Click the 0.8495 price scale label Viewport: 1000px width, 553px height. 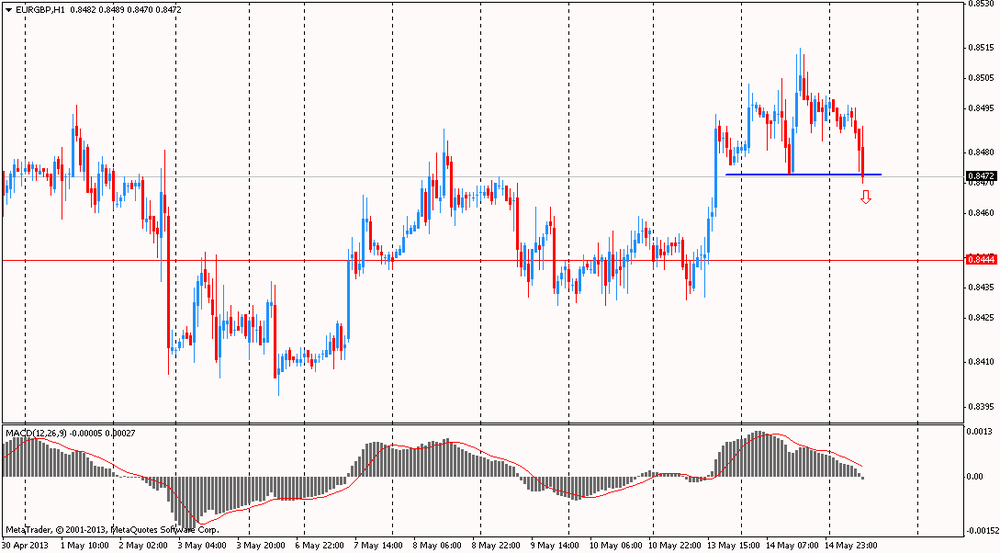pyautogui.click(x=980, y=108)
